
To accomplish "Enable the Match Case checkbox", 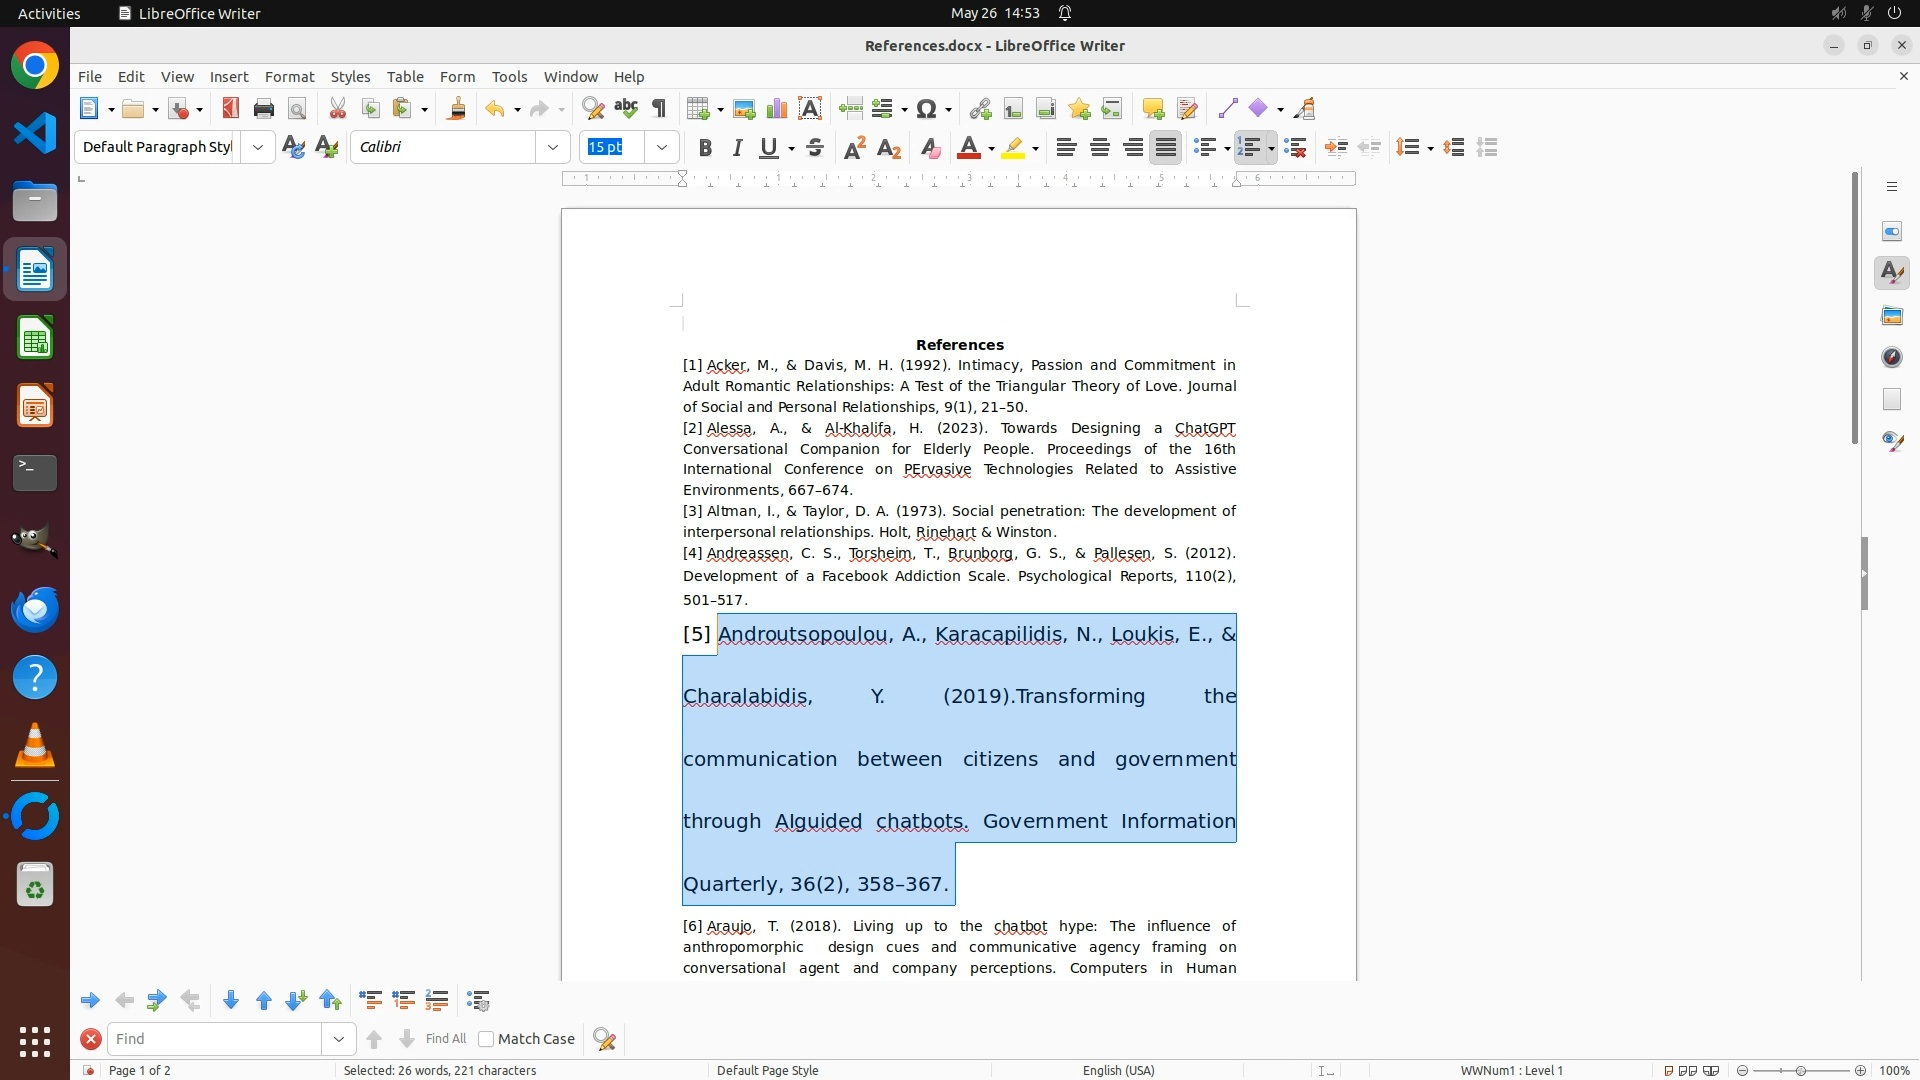I will pos(486,1039).
